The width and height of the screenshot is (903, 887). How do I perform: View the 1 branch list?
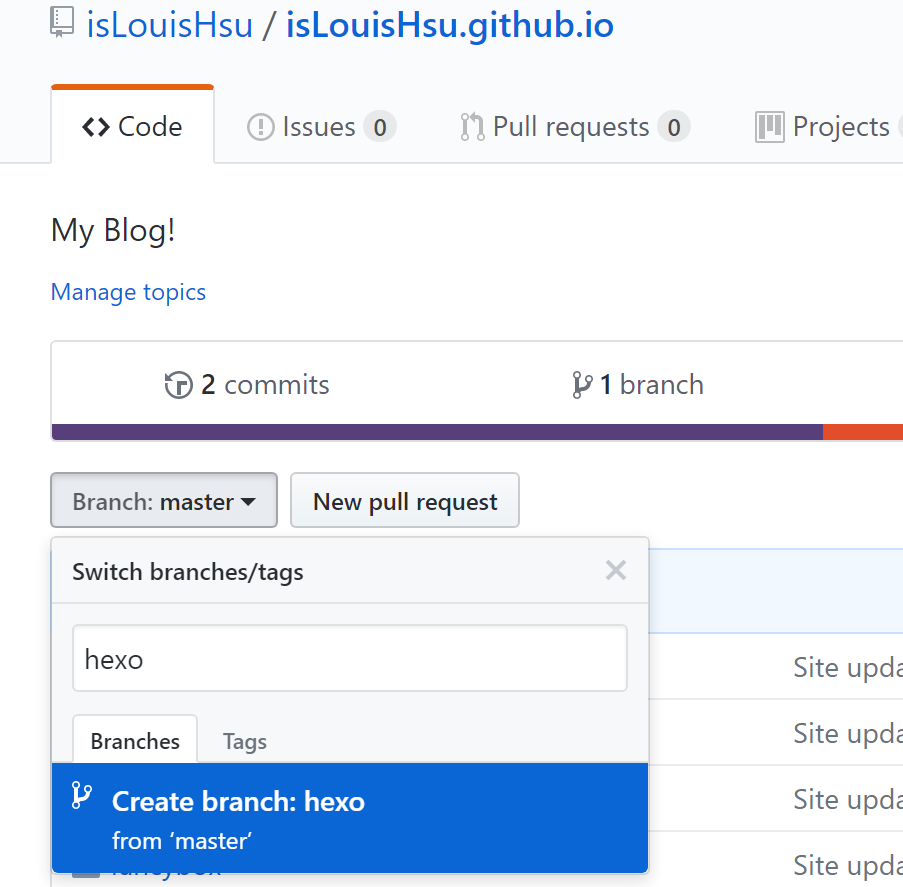[x=638, y=385]
